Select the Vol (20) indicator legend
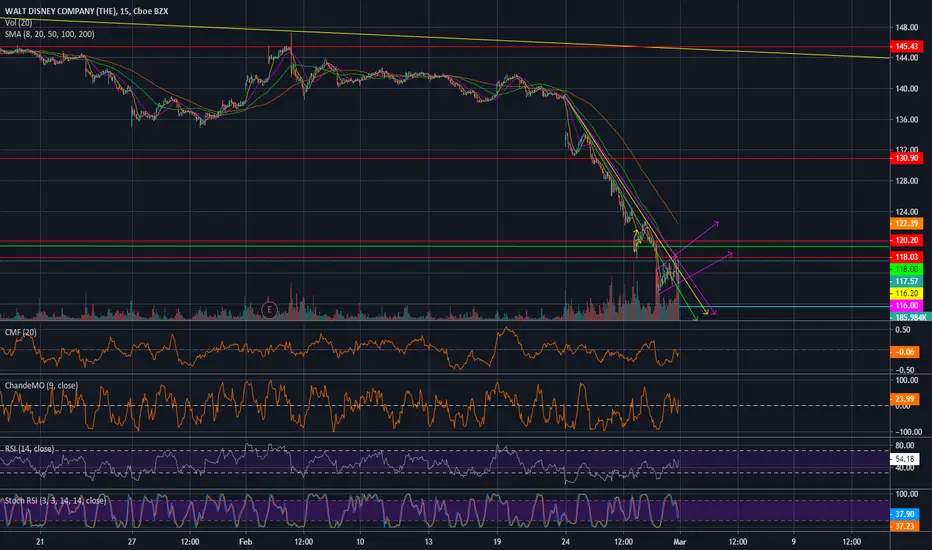932x550 pixels. 18,23
